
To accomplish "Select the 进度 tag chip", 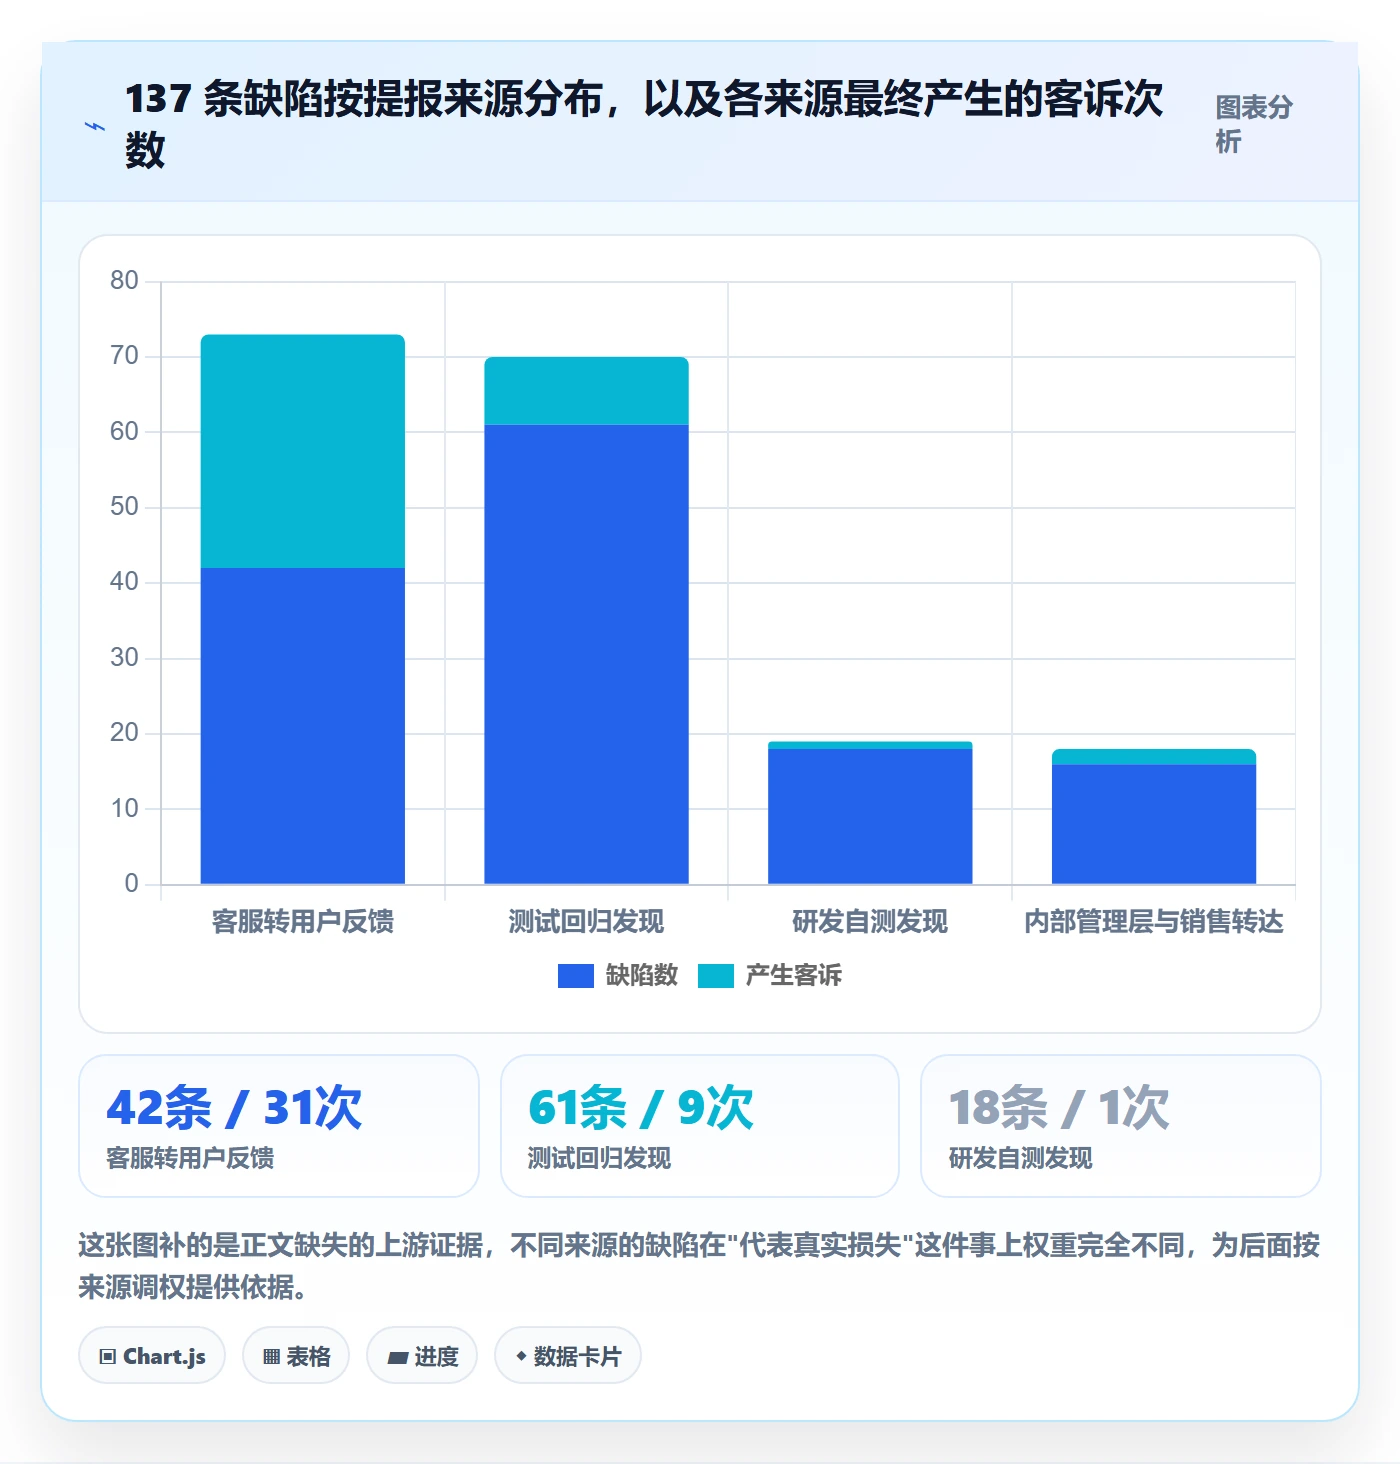I will click(422, 1356).
